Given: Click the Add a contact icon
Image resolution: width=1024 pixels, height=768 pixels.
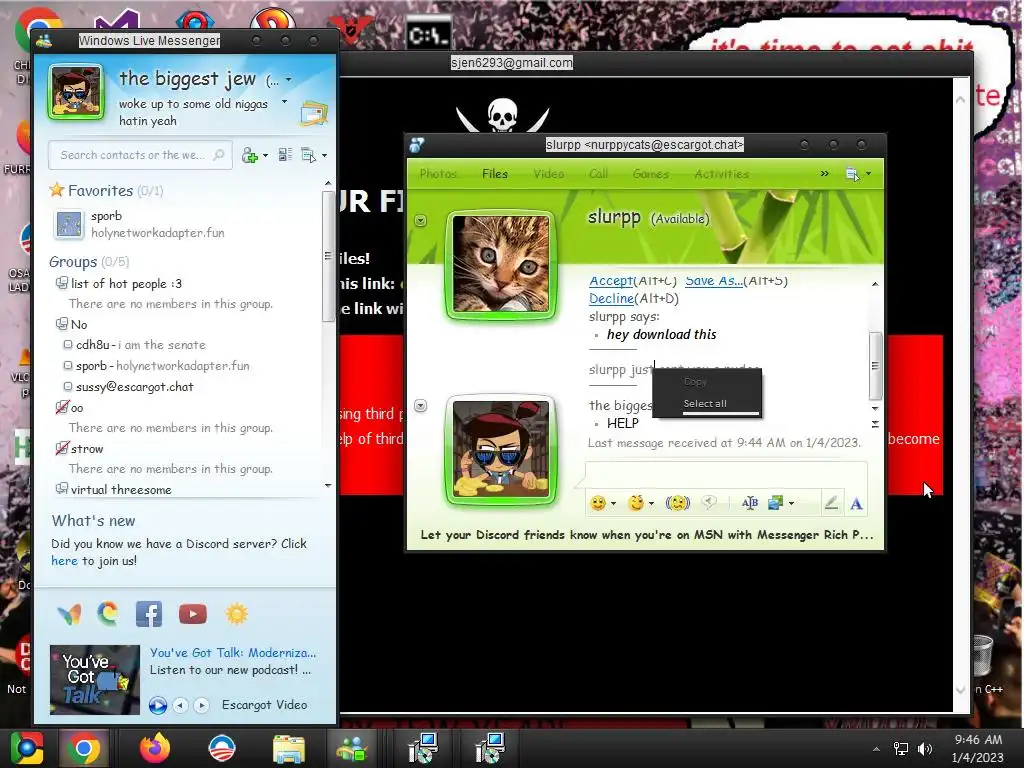Looking at the screenshot, I should 249,155.
